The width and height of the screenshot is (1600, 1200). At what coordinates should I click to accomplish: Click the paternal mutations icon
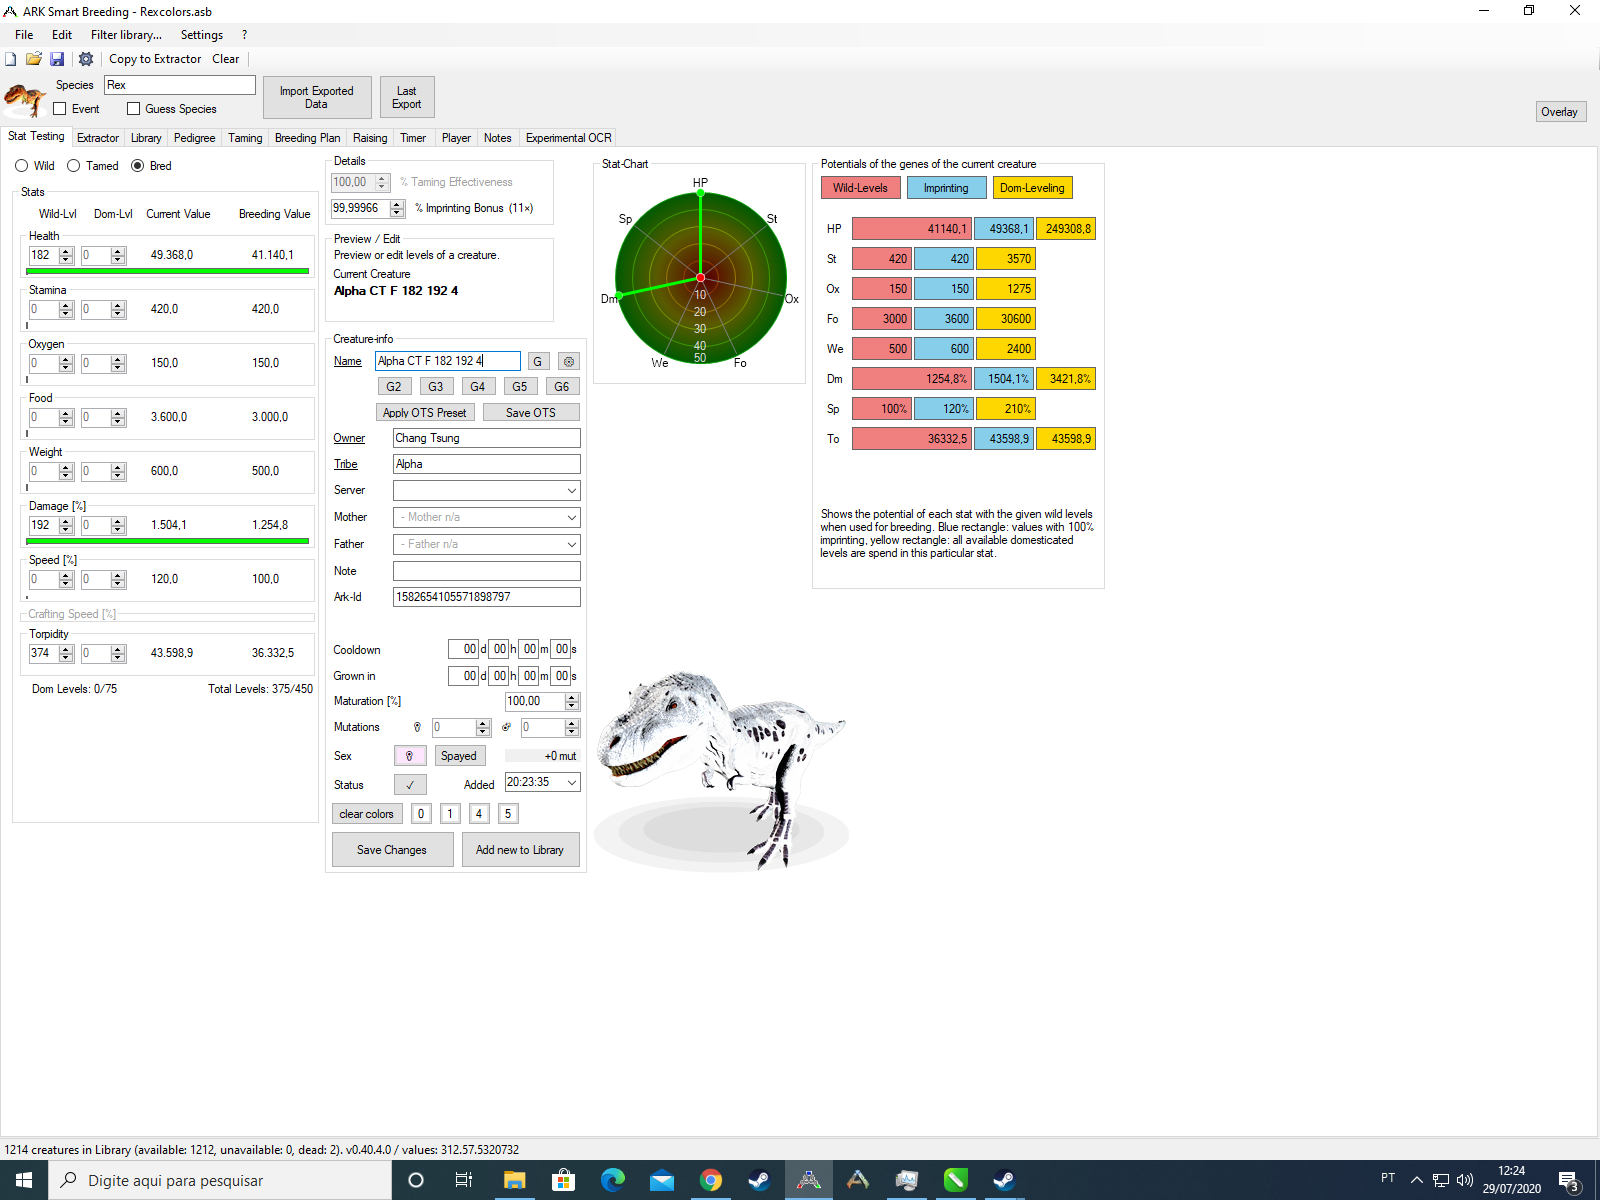pyautogui.click(x=506, y=727)
